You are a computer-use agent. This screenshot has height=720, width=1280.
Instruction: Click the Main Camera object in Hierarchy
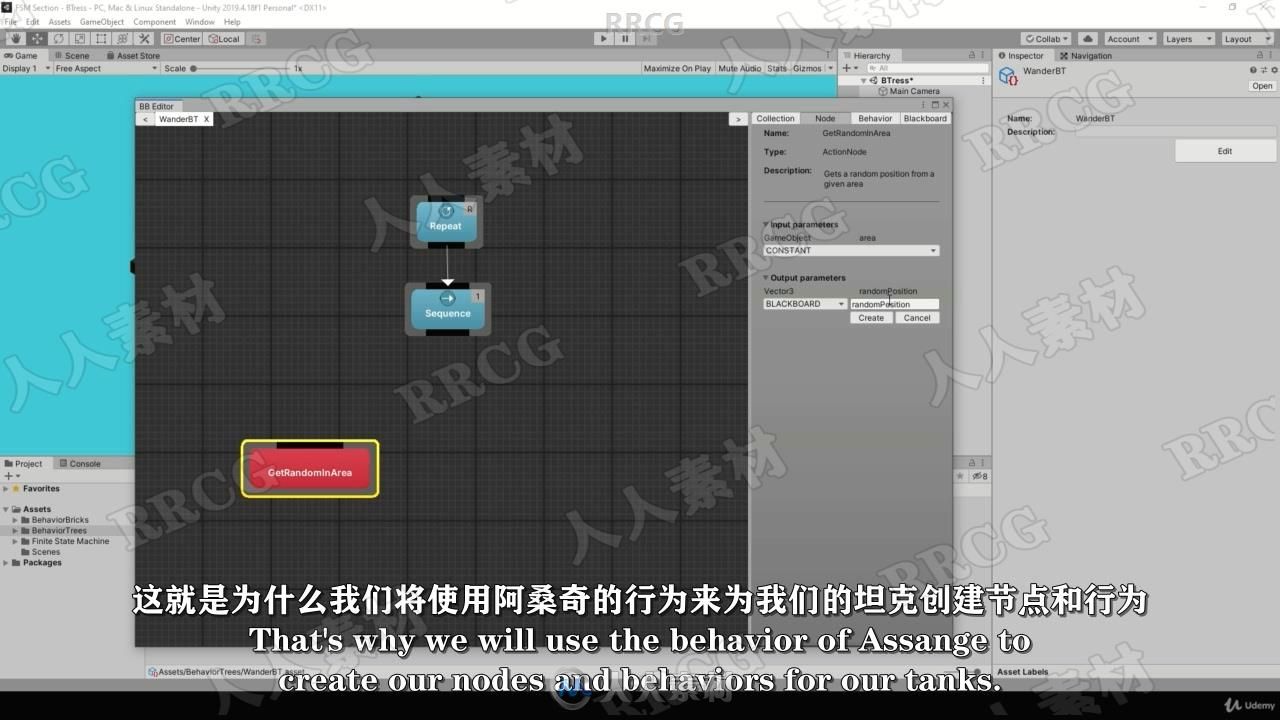908,91
